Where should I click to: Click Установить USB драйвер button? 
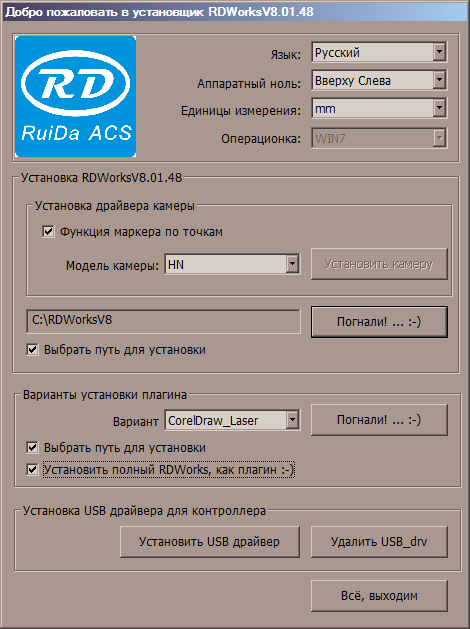point(210,542)
